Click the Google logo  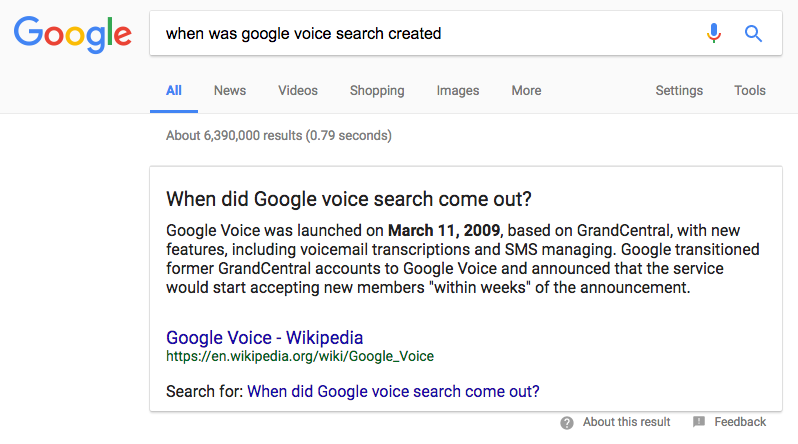tap(73, 34)
